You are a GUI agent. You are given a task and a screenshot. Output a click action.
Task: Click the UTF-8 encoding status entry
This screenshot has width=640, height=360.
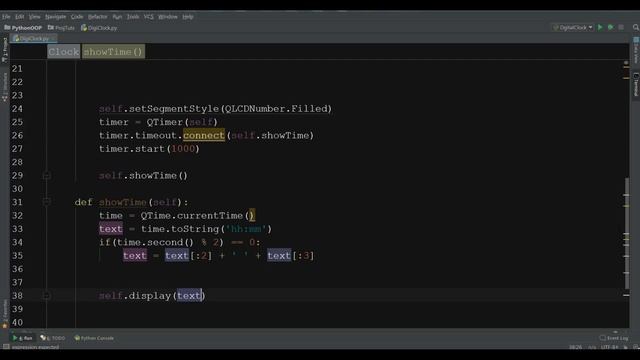(609, 347)
